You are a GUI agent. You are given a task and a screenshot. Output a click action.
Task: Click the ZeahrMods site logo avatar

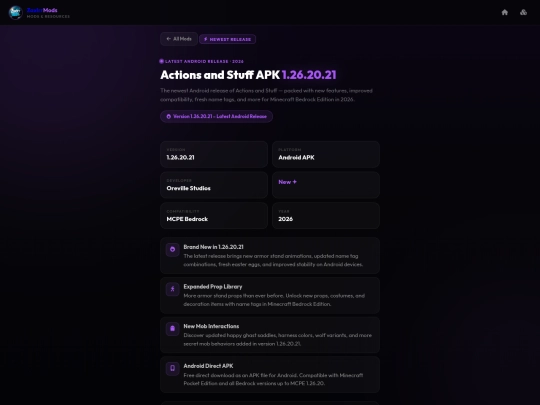(x=15, y=12)
